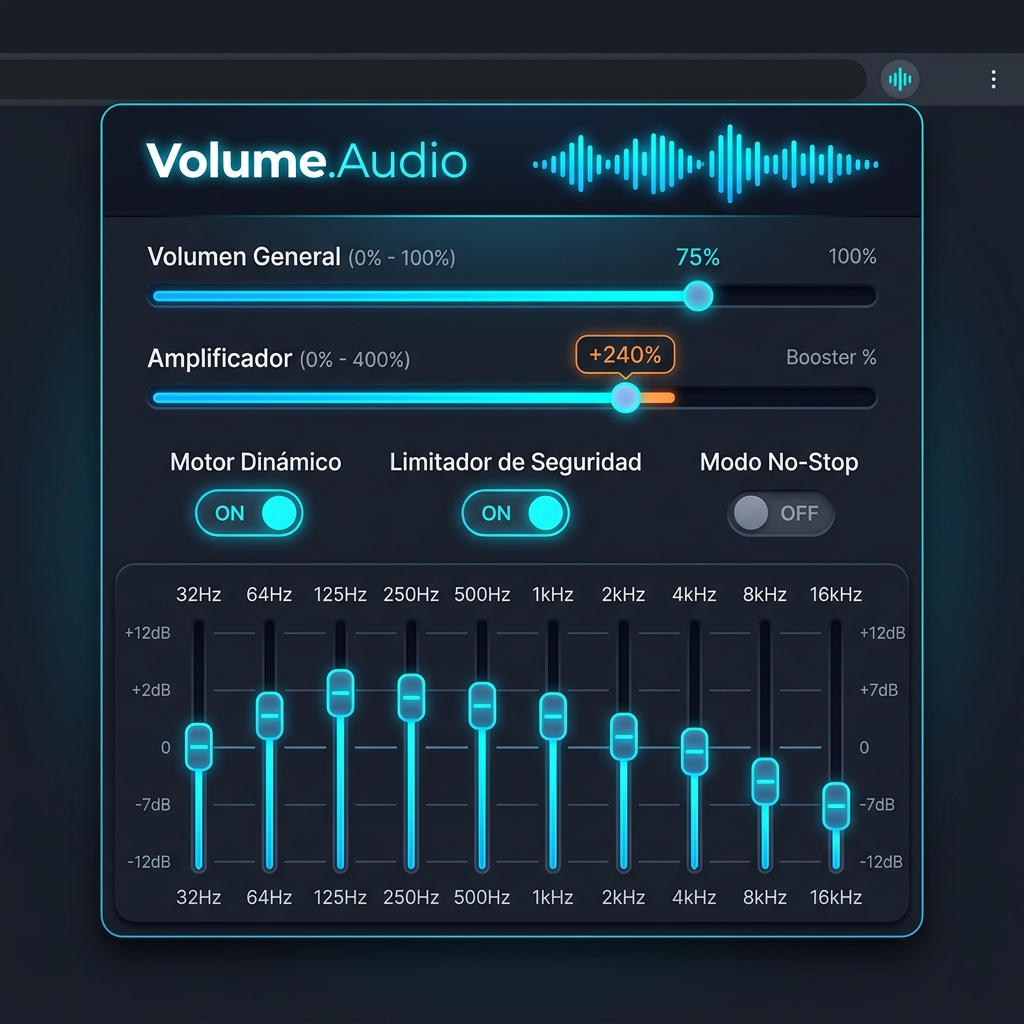This screenshot has height=1024, width=1024.
Task: Click the Modo No-Stop label
Action: tap(779, 462)
